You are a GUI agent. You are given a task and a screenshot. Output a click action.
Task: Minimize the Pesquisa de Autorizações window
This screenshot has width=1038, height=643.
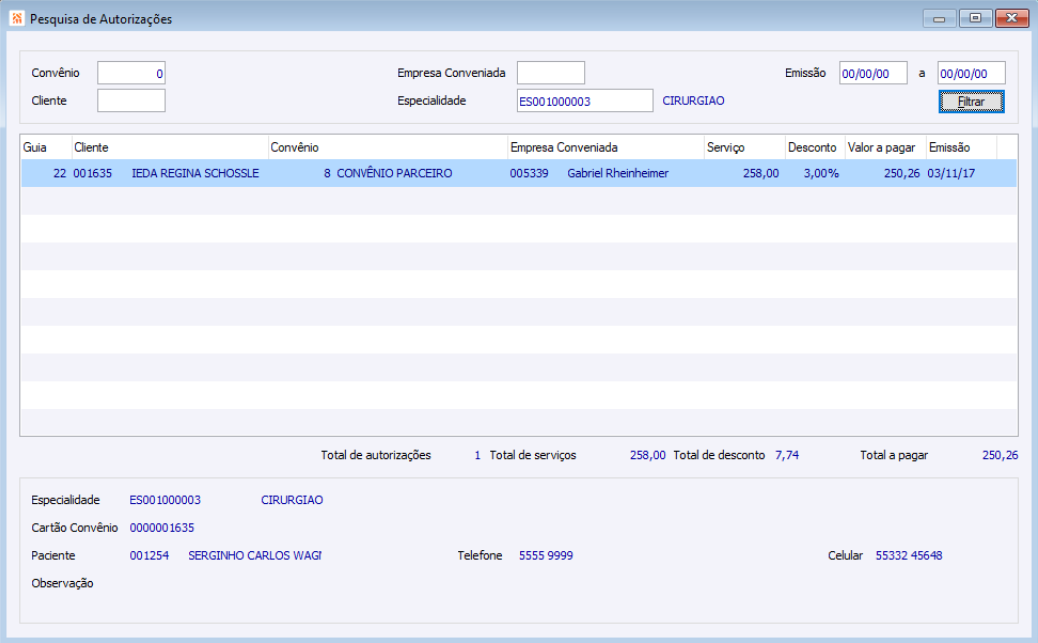tap(939, 19)
